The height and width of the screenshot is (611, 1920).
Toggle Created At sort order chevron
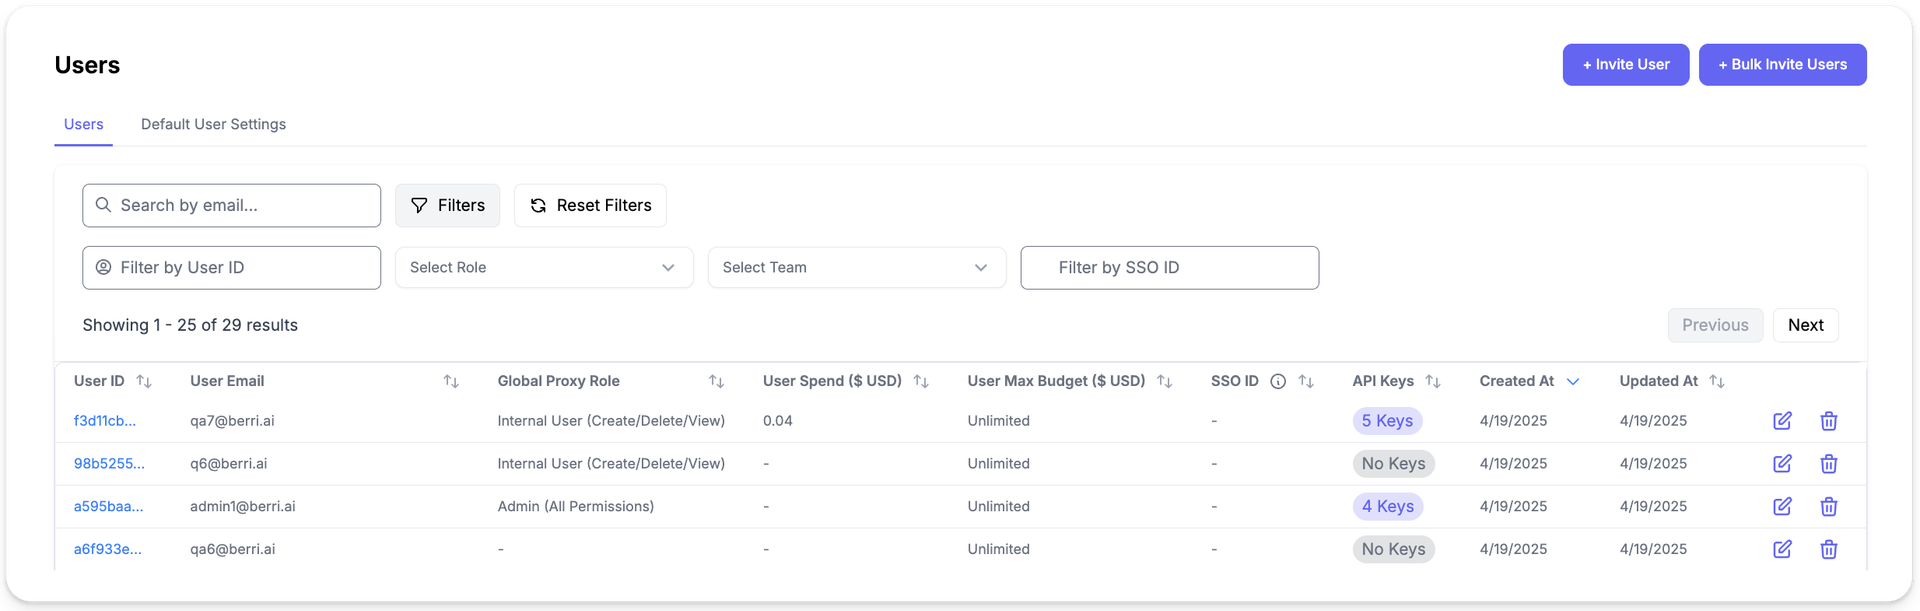point(1572,381)
